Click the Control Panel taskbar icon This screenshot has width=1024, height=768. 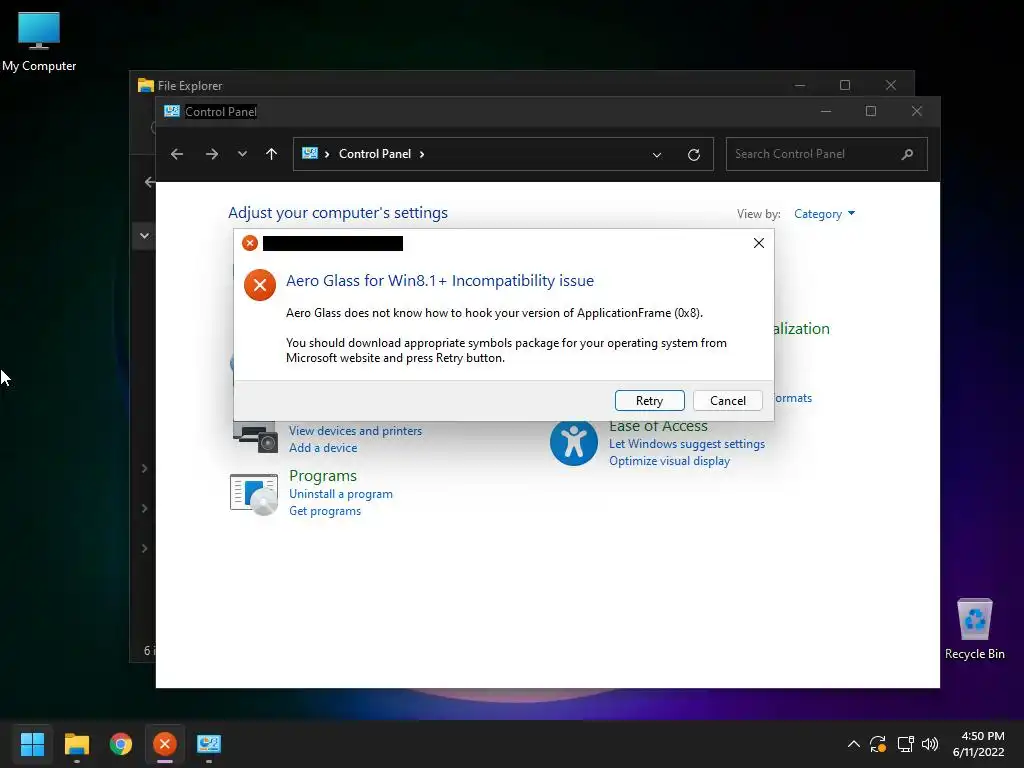click(x=209, y=744)
